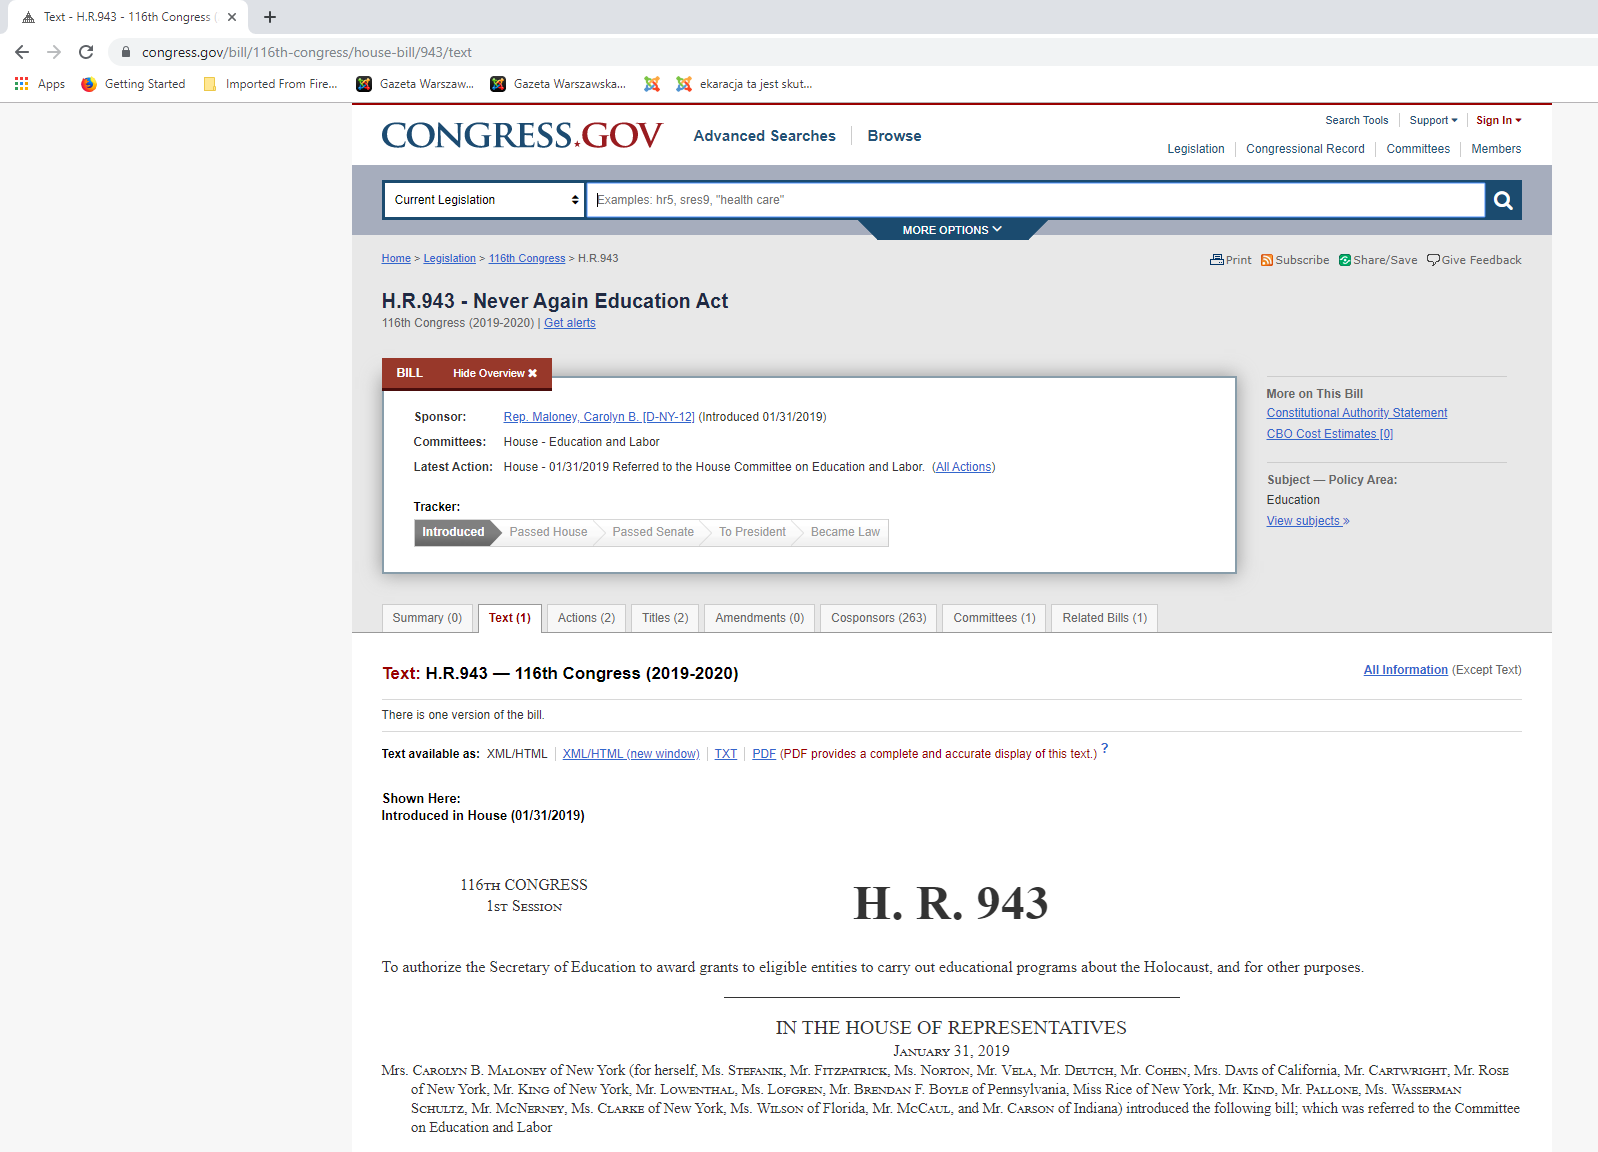The height and width of the screenshot is (1152, 1598).
Task: Open the Support dropdown menu
Action: pos(1433,120)
